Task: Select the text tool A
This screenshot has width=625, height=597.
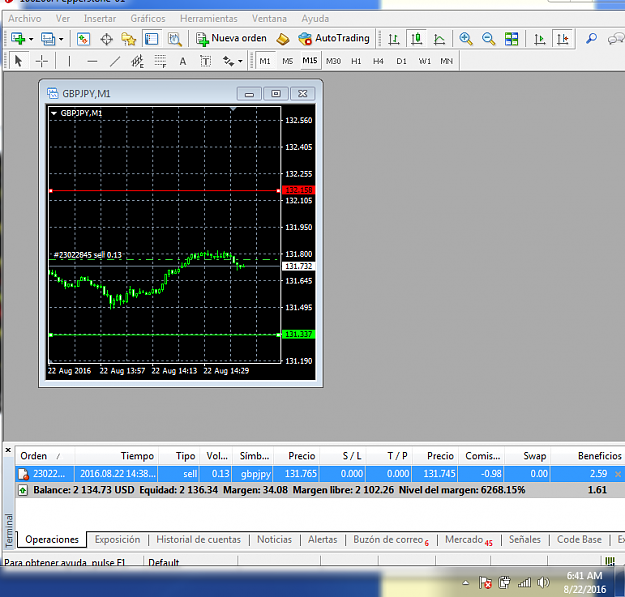Action: tap(183, 61)
